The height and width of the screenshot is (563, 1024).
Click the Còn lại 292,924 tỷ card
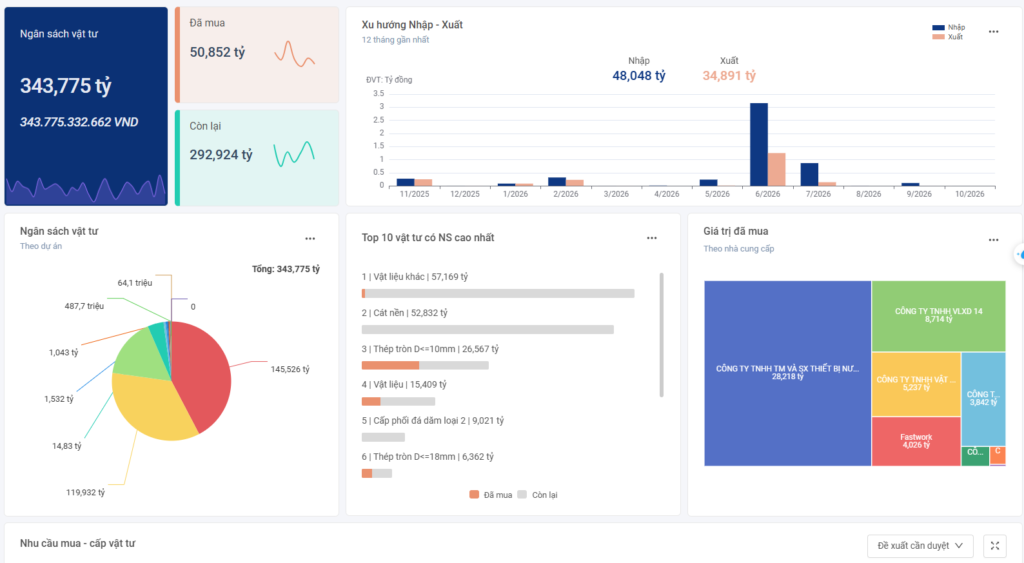coord(257,157)
